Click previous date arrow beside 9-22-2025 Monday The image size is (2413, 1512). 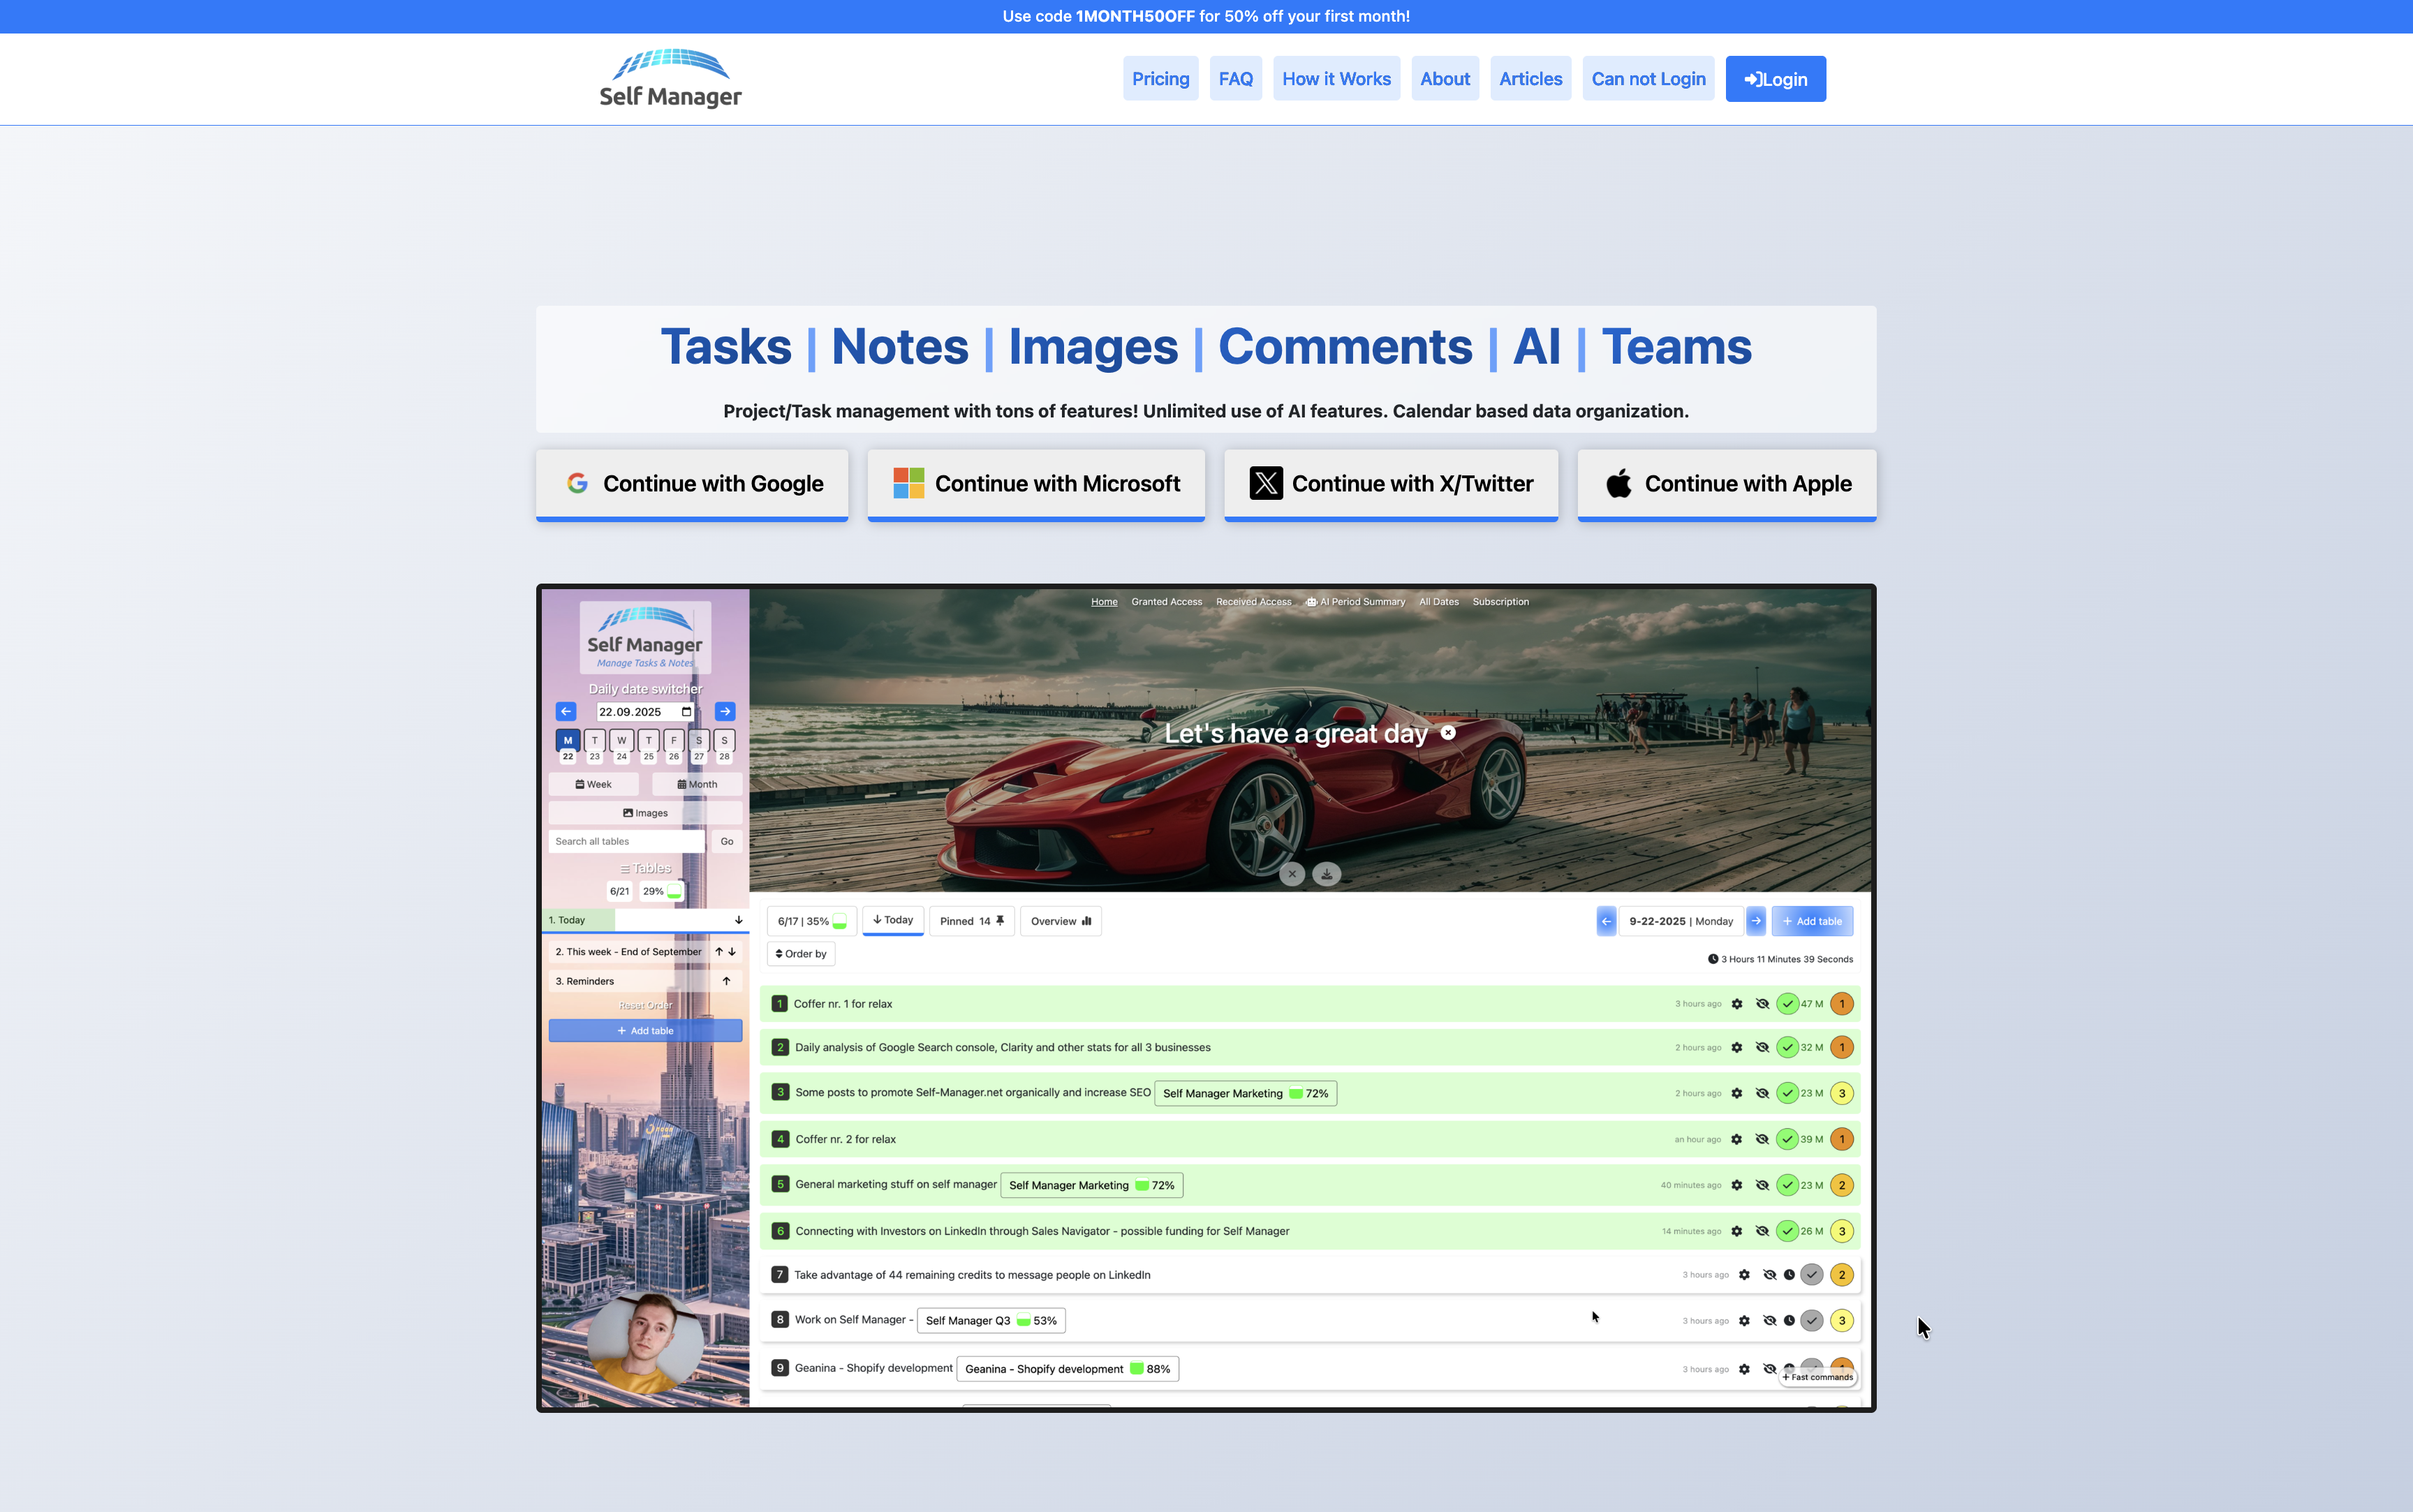click(x=1606, y=921)
